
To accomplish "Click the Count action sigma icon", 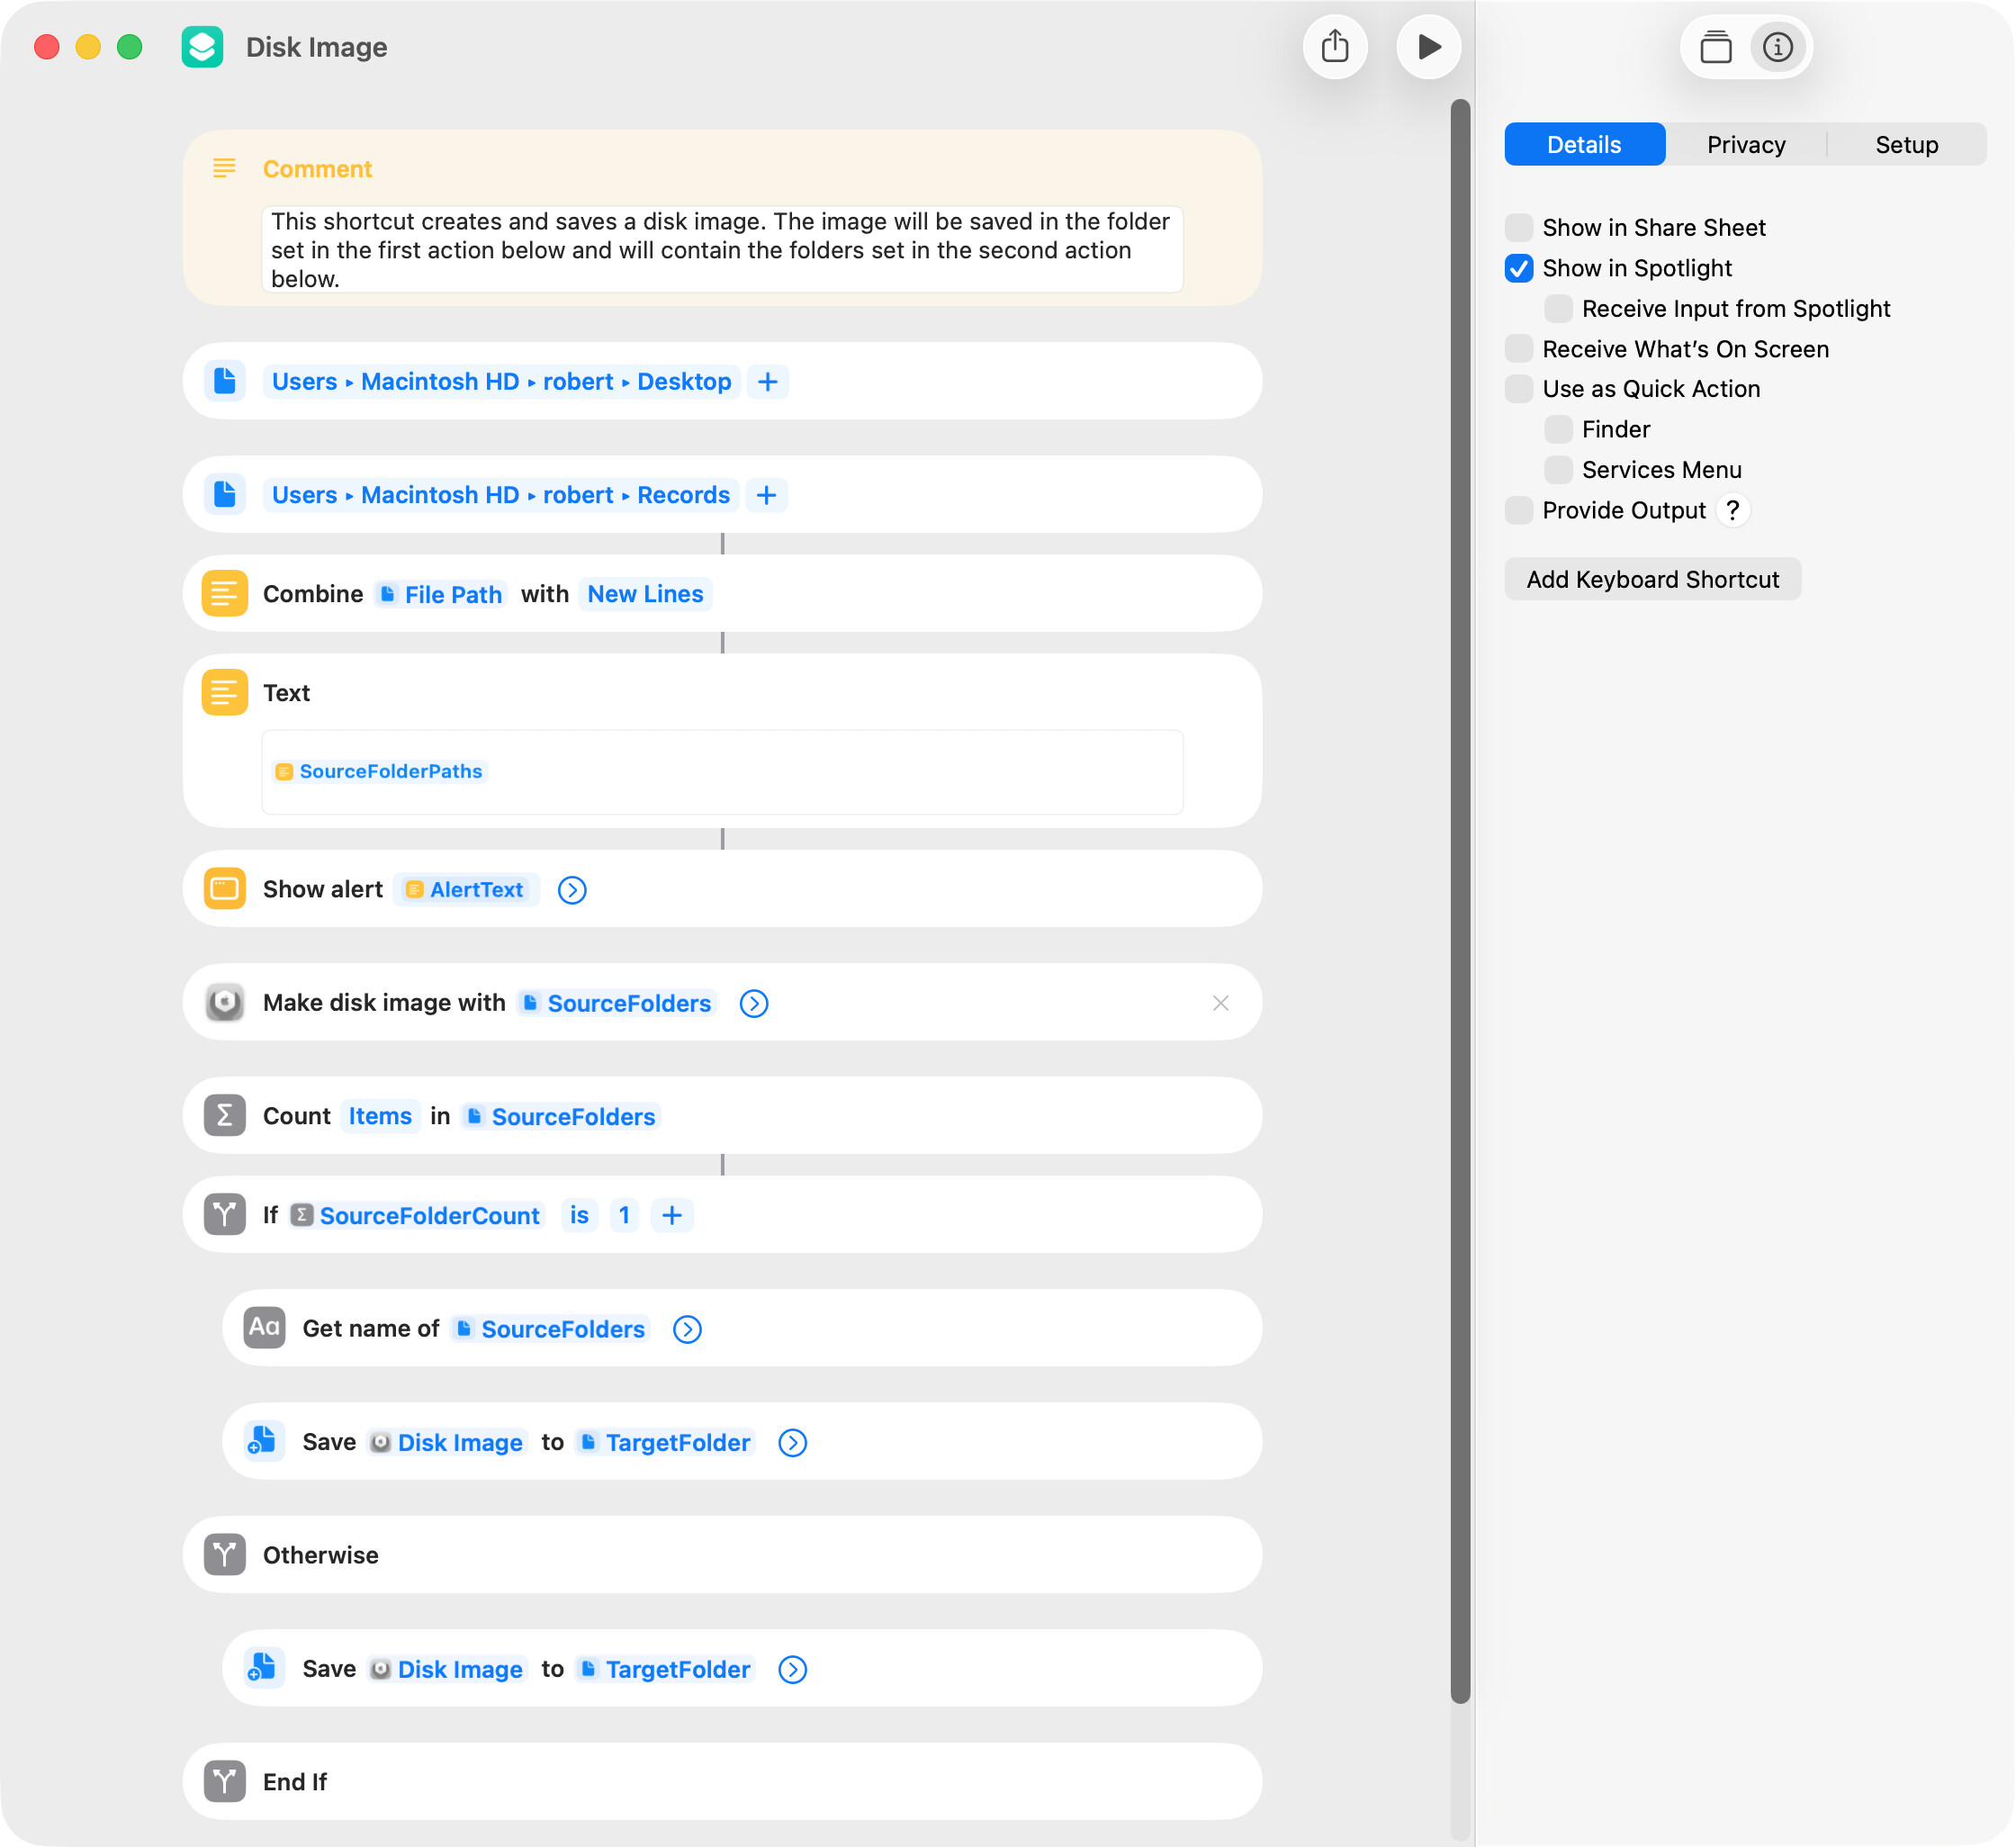I will tap(225, 1116).
